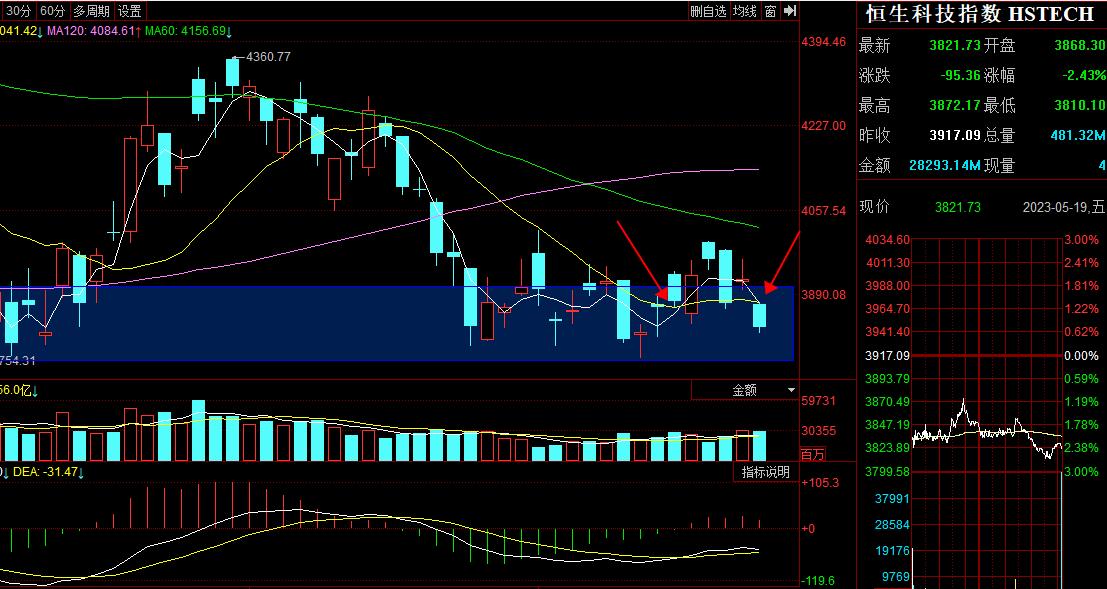Viewport: 1107px width, 589px height.
Task: Click the 37991 intraday volume label
Action: click(893, 499)
